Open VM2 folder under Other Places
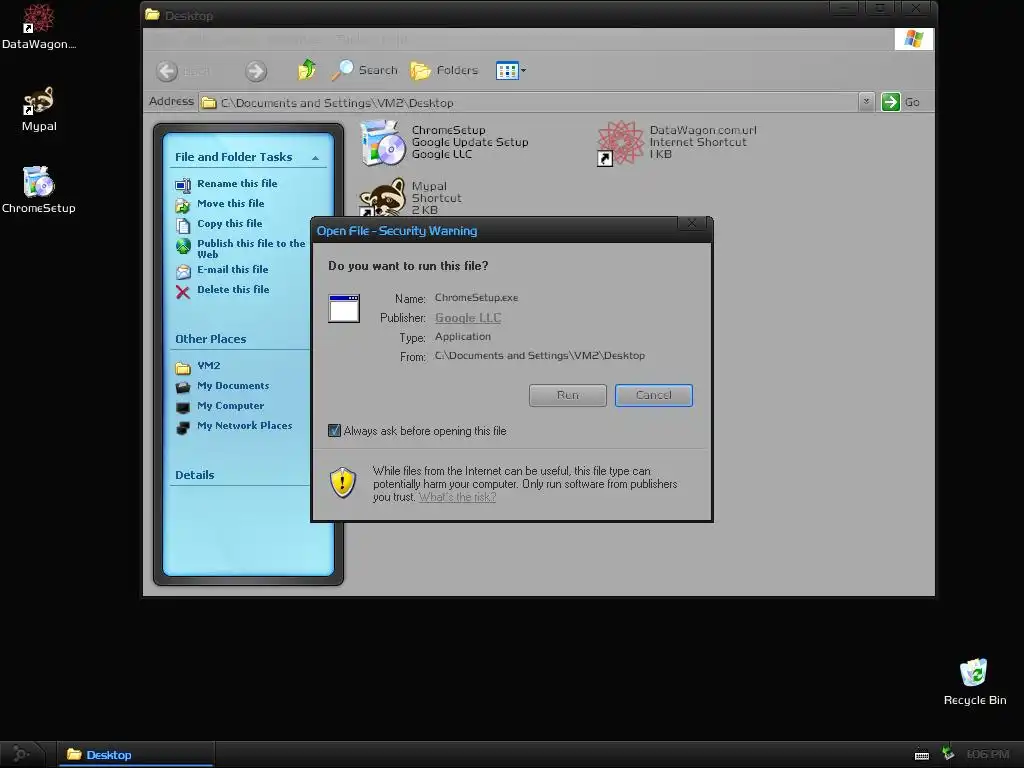The width and height of the screenshot is (1024, 768). (x=208, y=365)
